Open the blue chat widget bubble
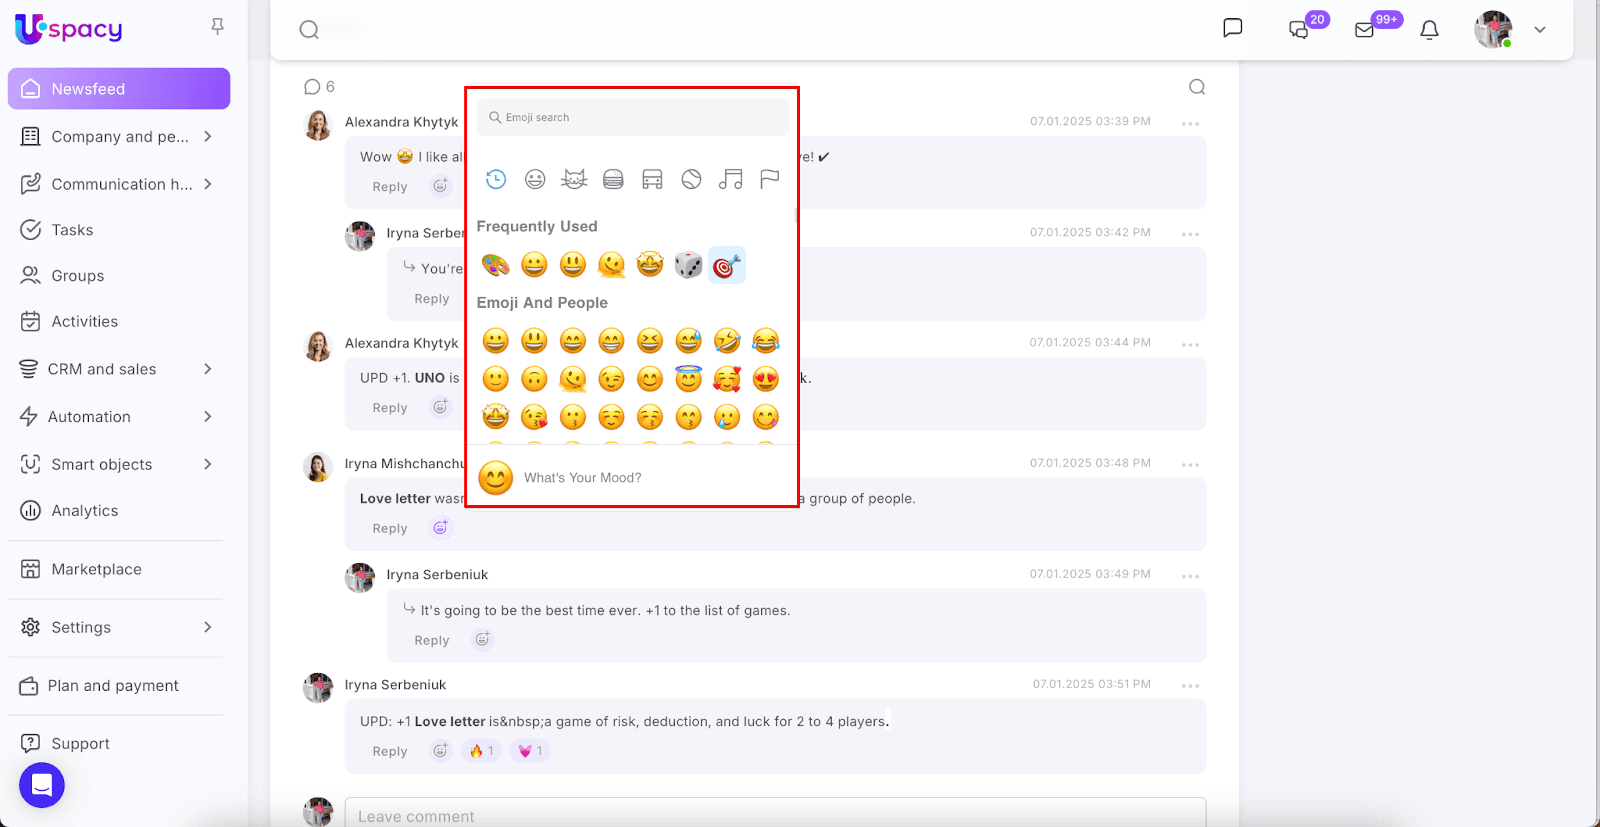Image resolution: width=1600 pixels, height=827 pixels. point(42,785)
